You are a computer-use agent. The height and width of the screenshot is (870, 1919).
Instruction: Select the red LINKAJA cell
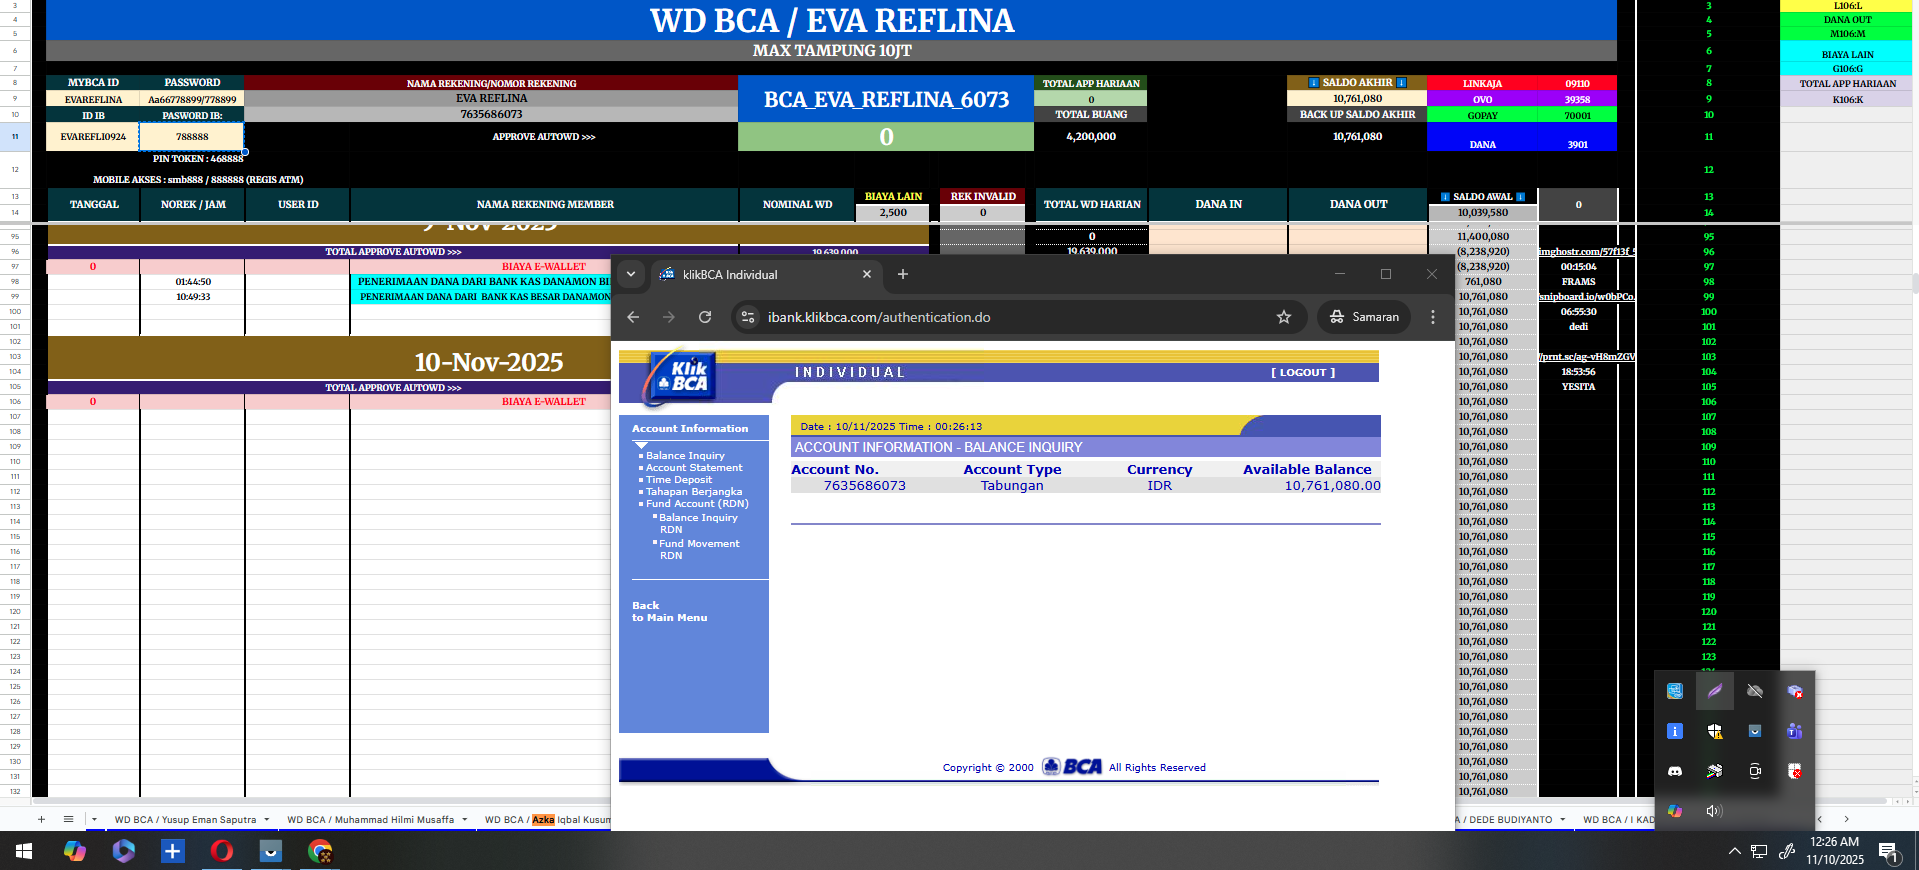pos(1482,84)
